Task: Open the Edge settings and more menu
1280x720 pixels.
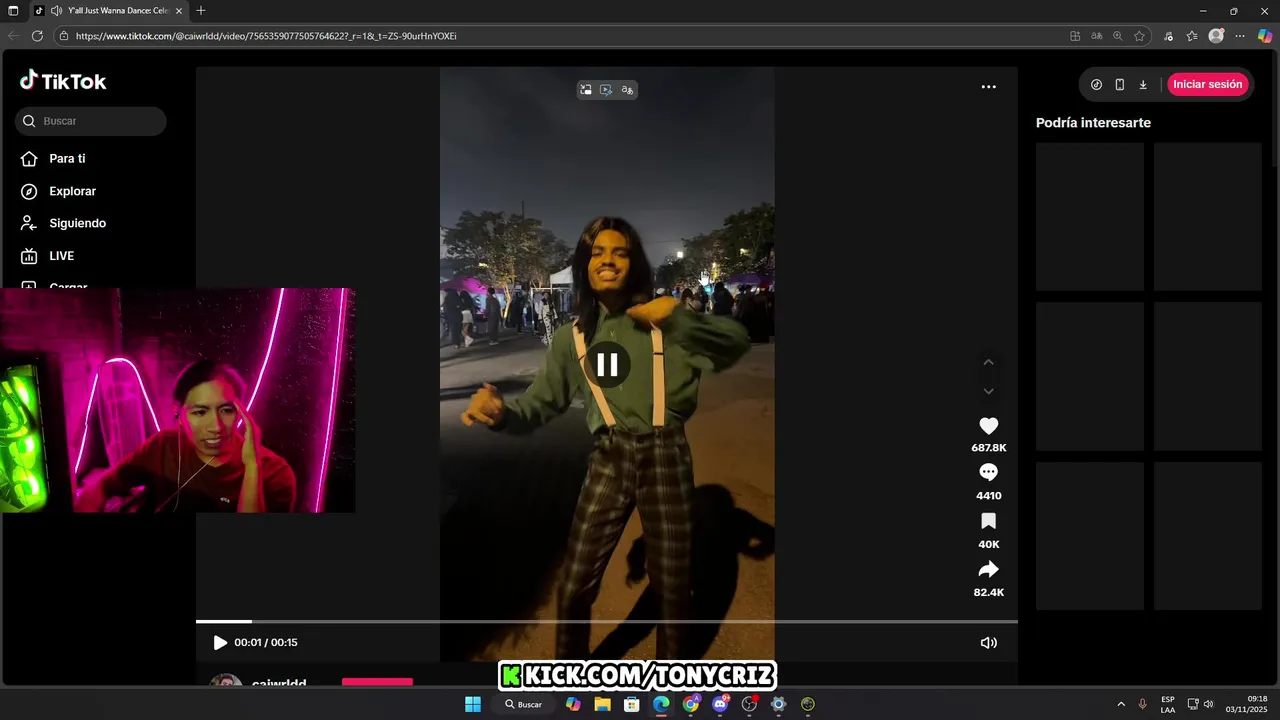Action: [x=1240, y=36]
